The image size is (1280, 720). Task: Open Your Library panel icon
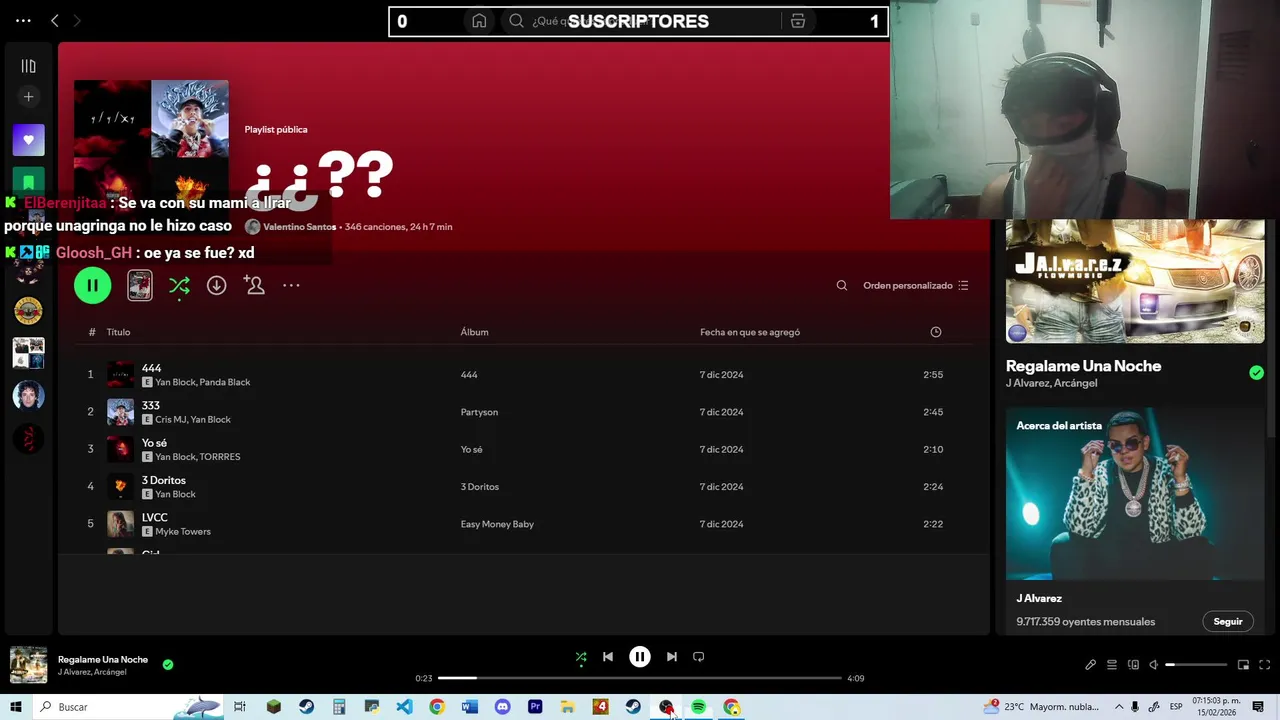tap(28, 66)
